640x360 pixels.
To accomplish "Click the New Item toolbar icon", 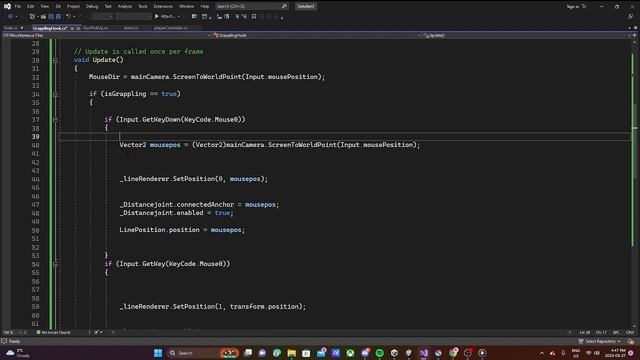I will click(32, 16).
